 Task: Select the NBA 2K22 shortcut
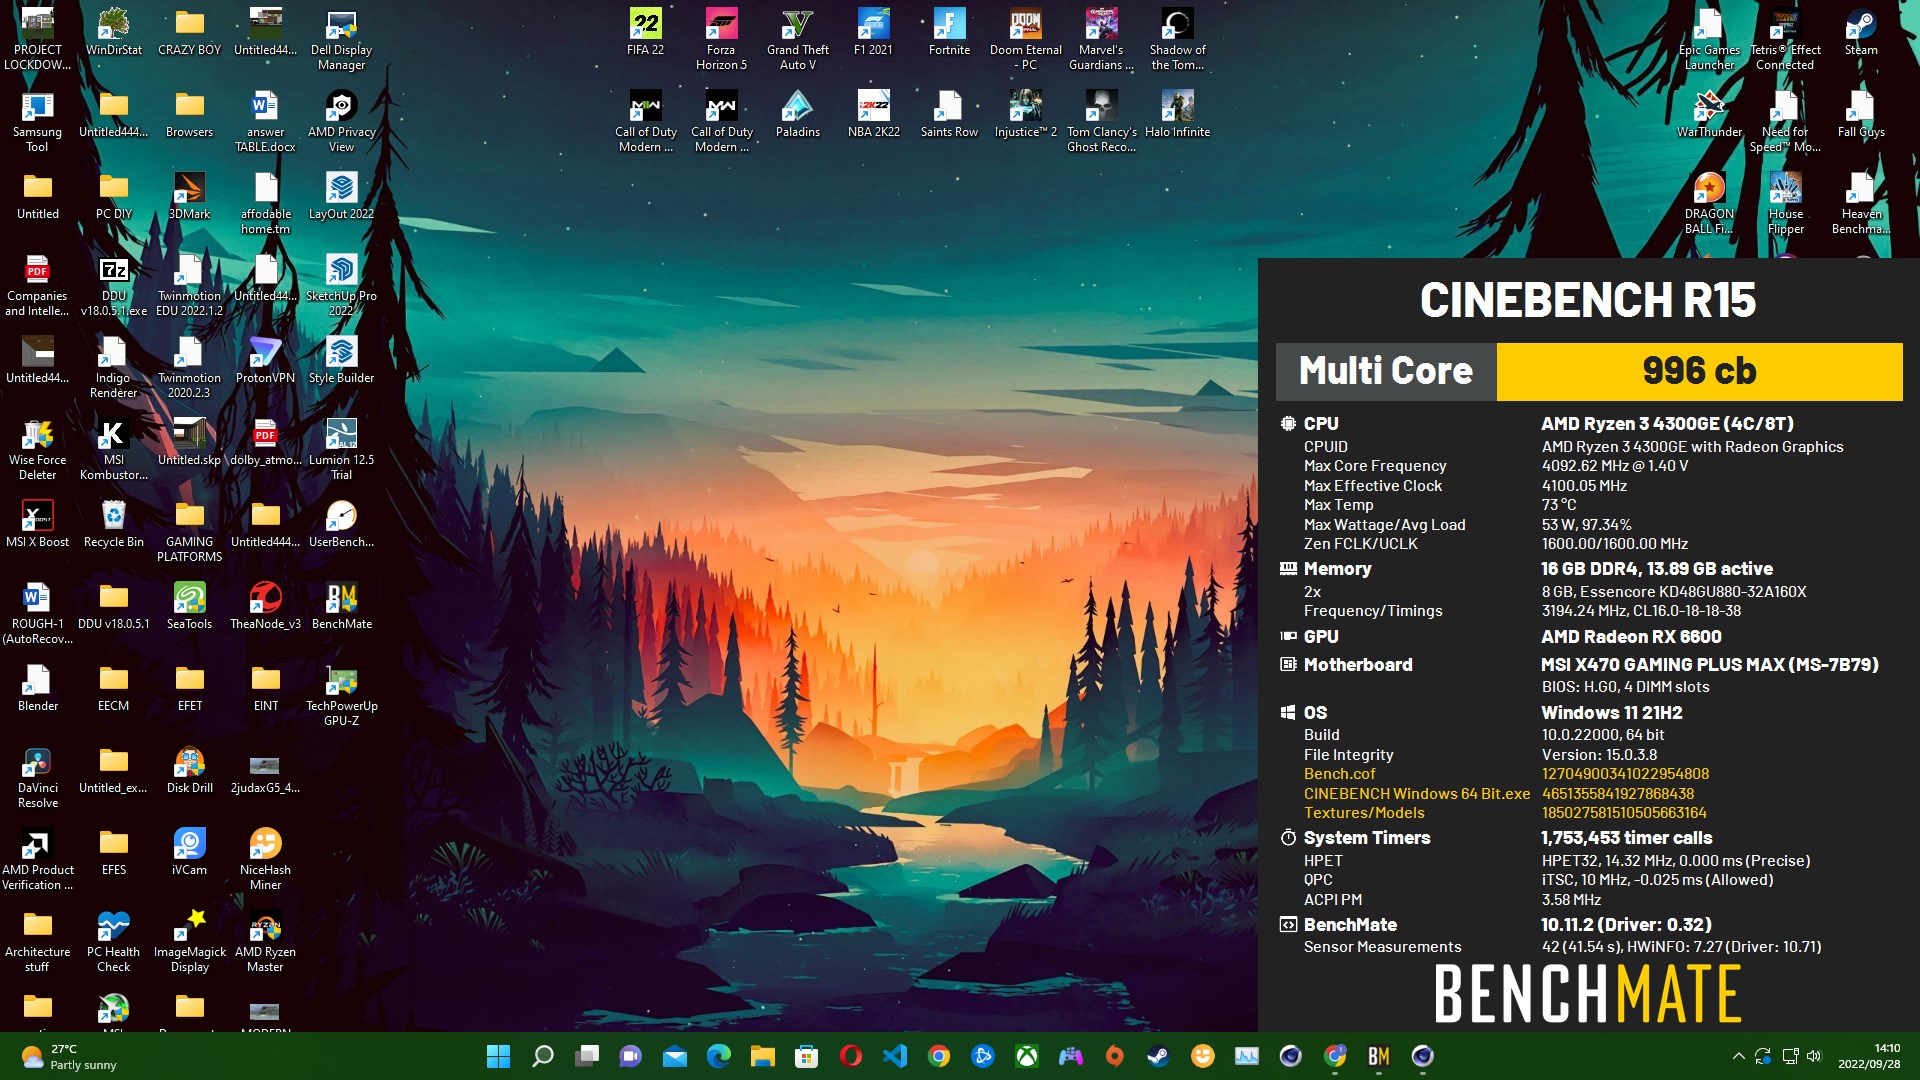[873, 113]
